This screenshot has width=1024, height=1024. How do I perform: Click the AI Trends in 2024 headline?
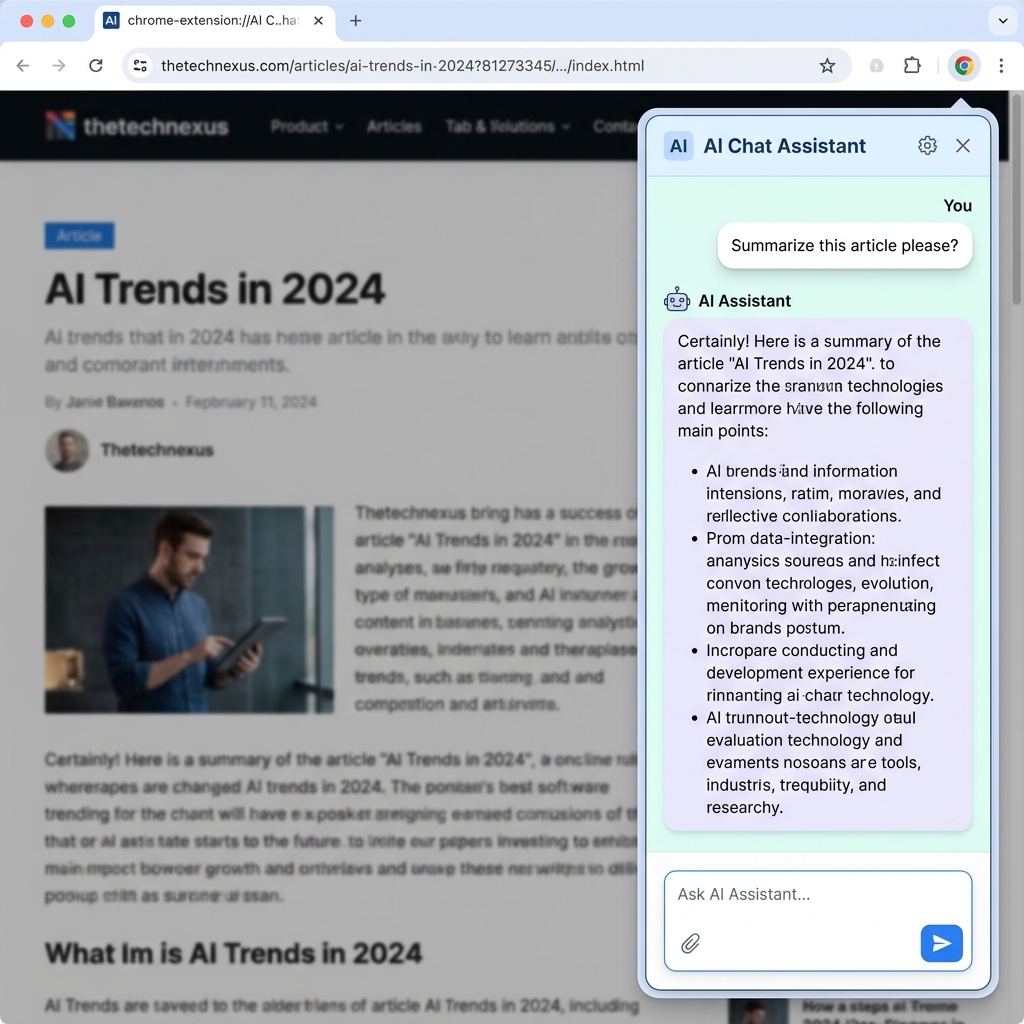tap(215, 289)
